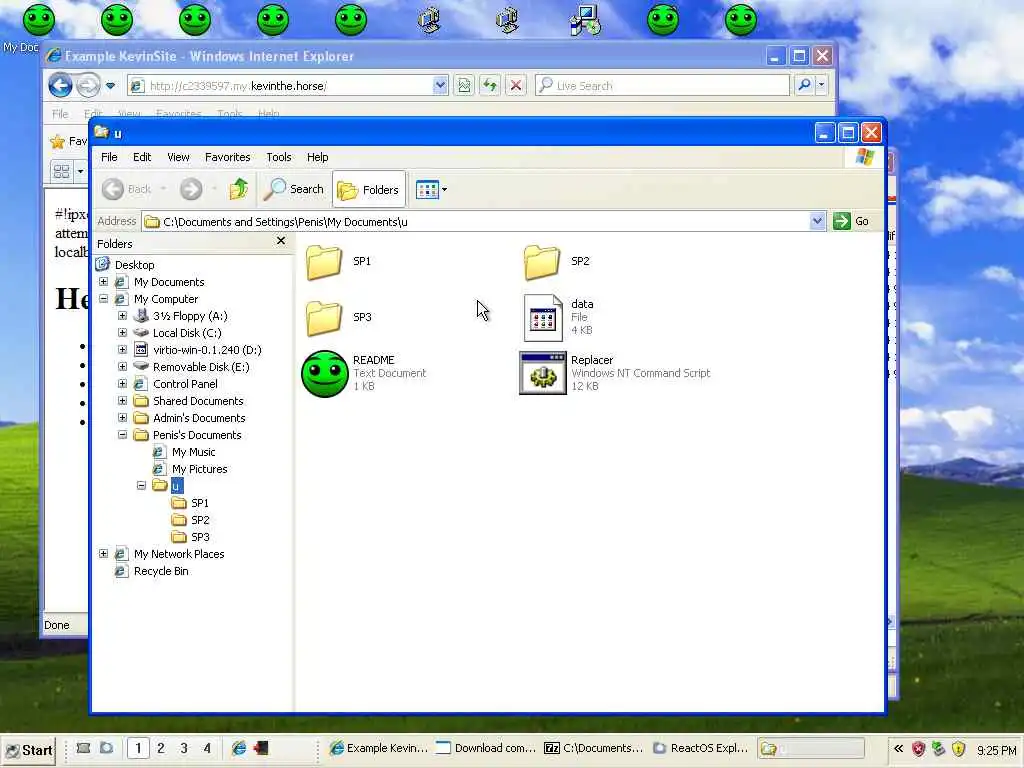Expand hidden tray icons chevron
1024x768 pixels.
coord(899,749)
